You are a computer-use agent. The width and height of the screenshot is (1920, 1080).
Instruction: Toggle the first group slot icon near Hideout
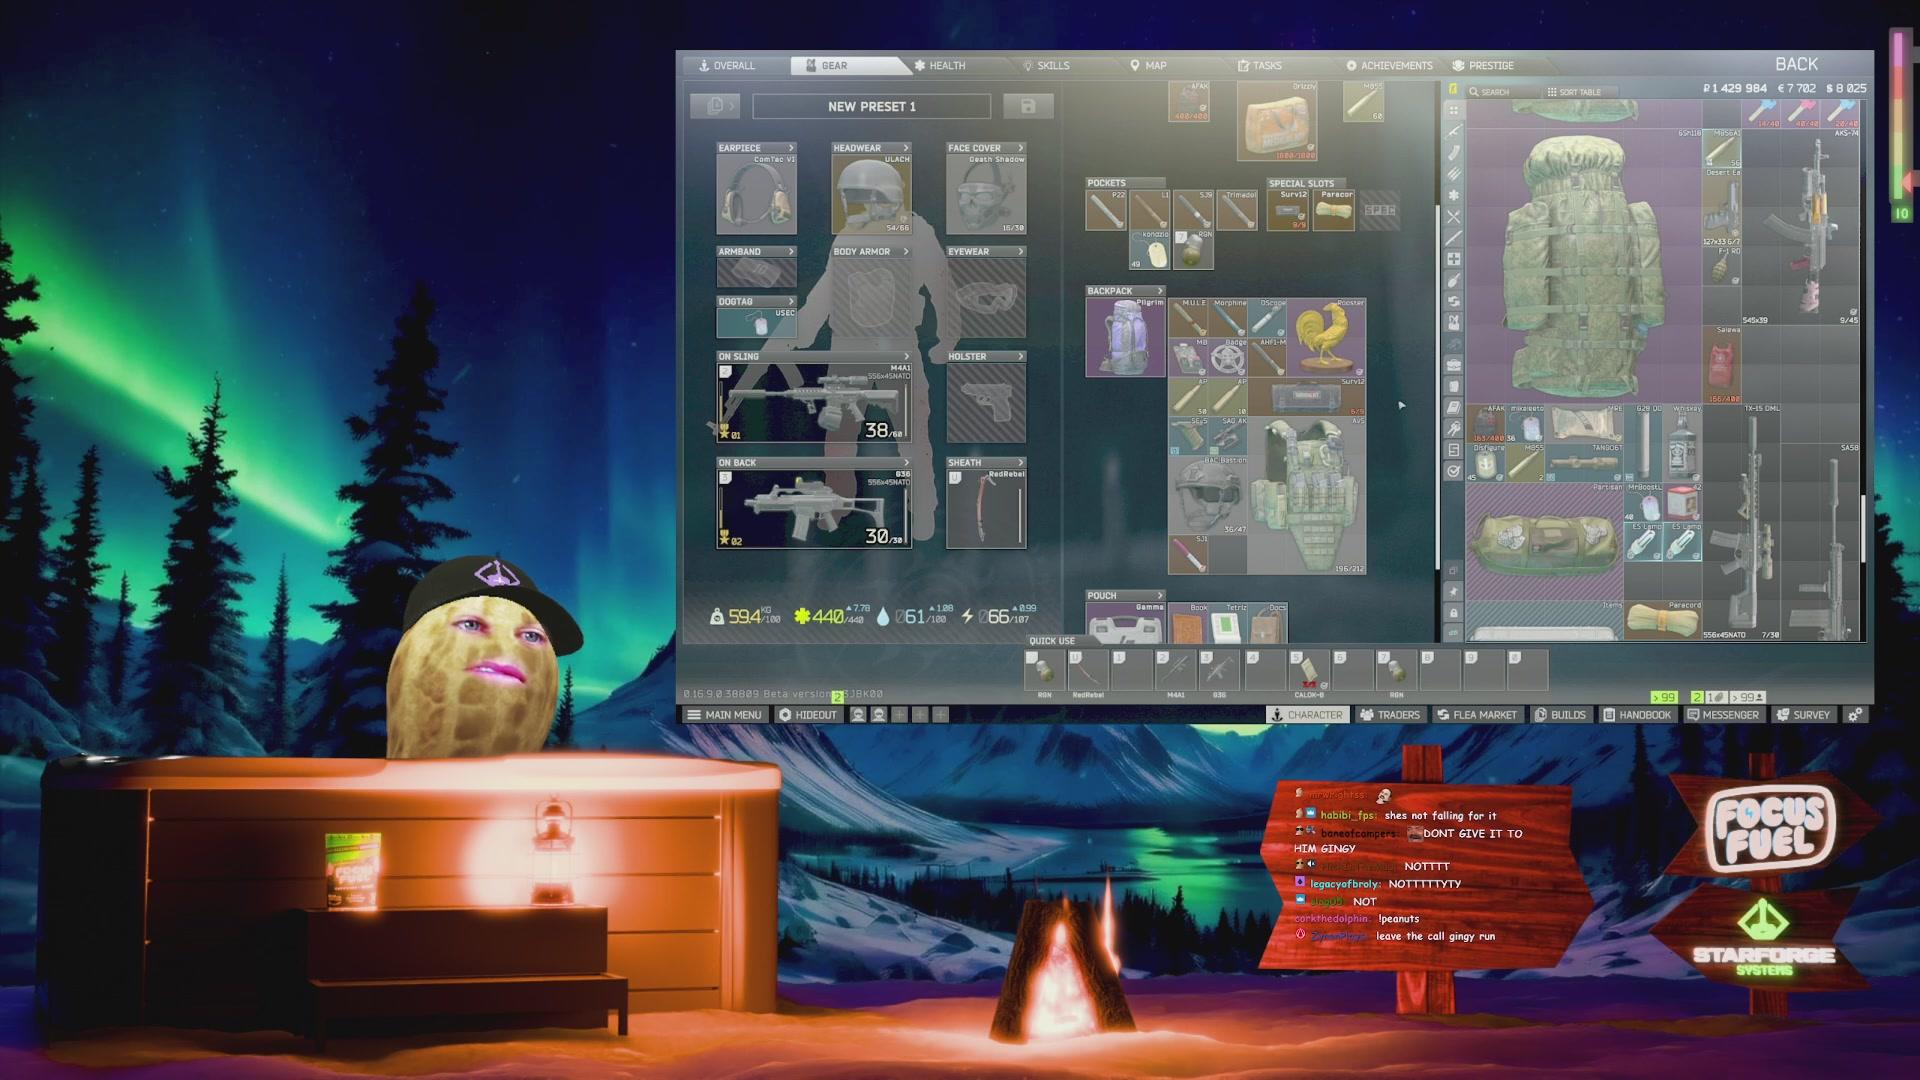(858, 715)
